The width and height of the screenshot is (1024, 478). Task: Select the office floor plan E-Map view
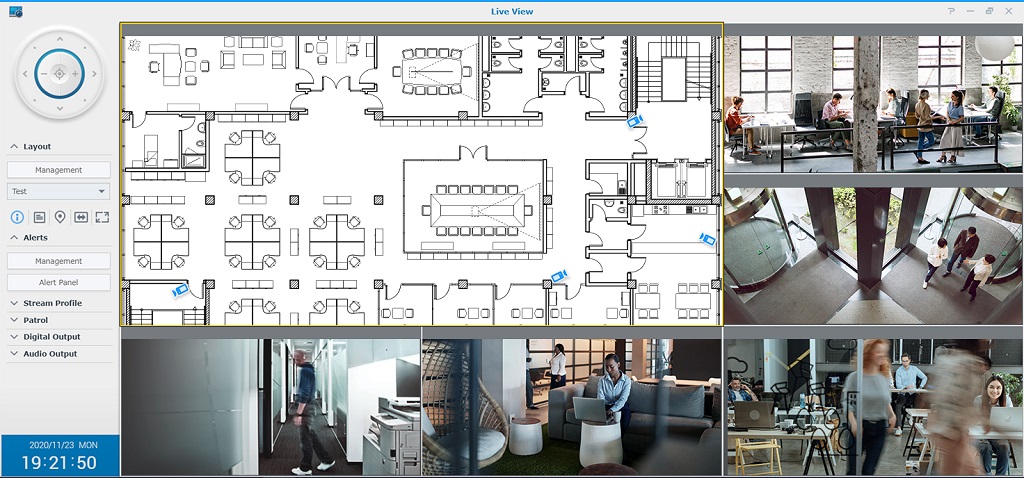tap(421, 174)
